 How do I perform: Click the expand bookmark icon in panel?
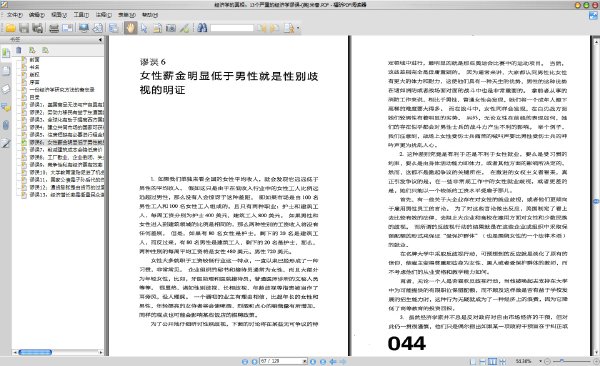(x=32, y=50)
